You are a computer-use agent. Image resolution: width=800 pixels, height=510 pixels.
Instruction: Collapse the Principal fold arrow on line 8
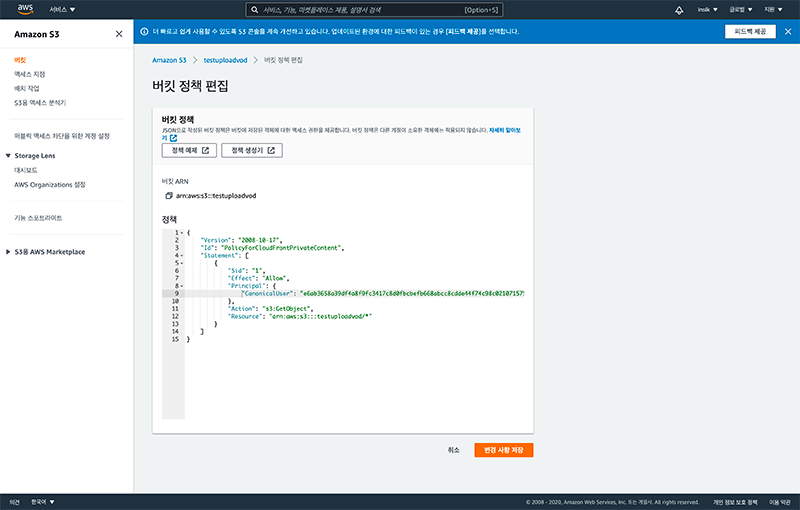tap(182, 286)
